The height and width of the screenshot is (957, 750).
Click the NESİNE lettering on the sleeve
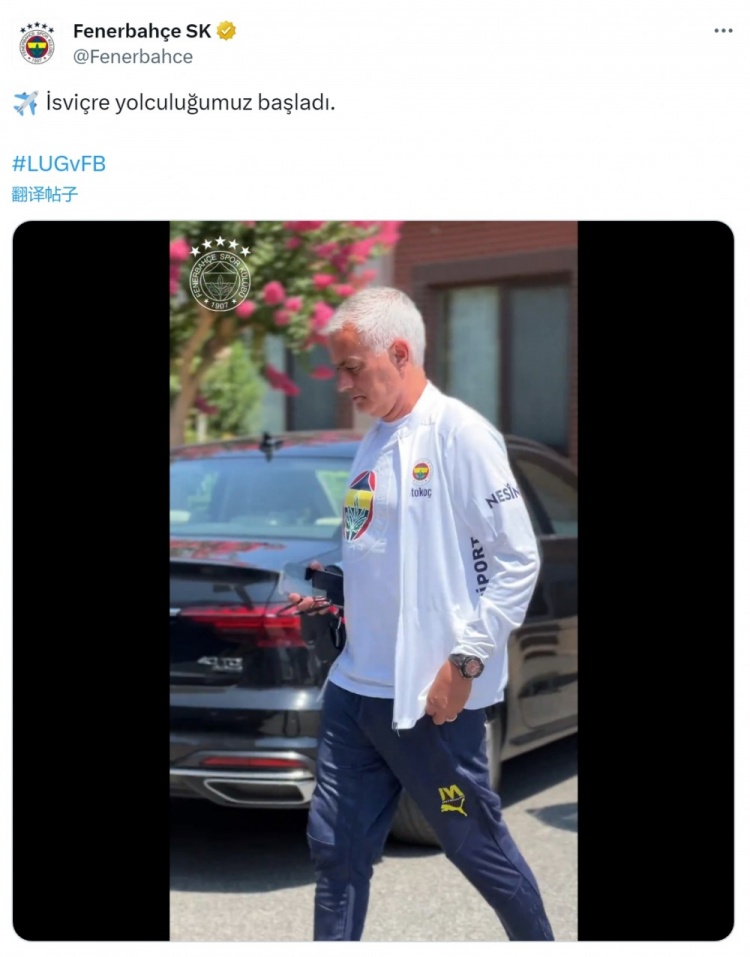point(502,496)
